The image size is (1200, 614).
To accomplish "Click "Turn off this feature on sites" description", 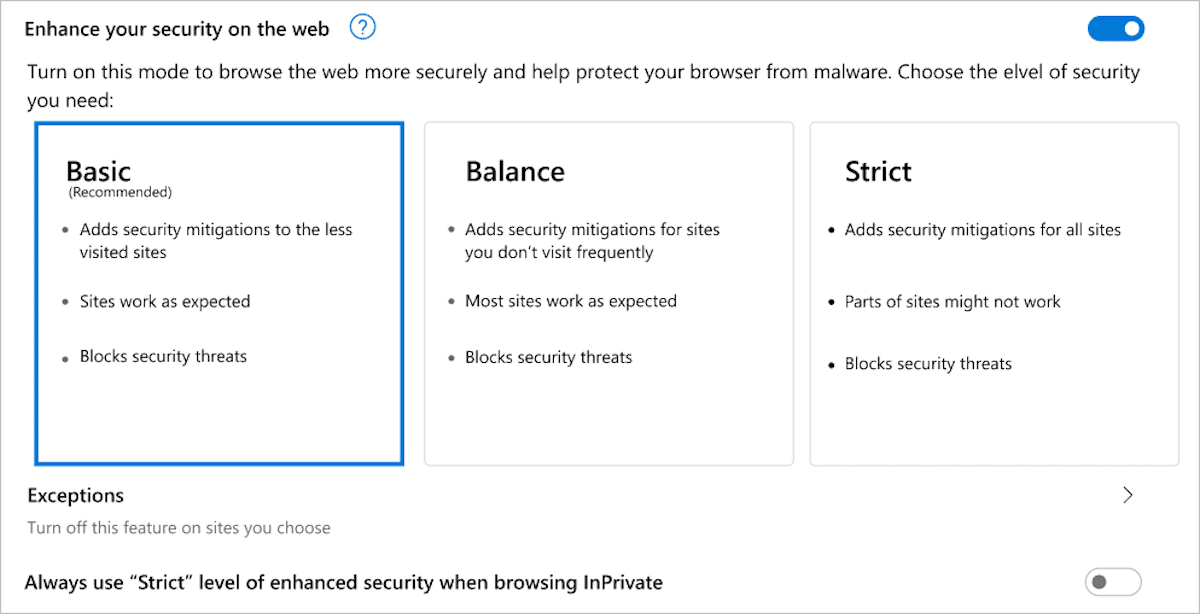I will 179,527.
